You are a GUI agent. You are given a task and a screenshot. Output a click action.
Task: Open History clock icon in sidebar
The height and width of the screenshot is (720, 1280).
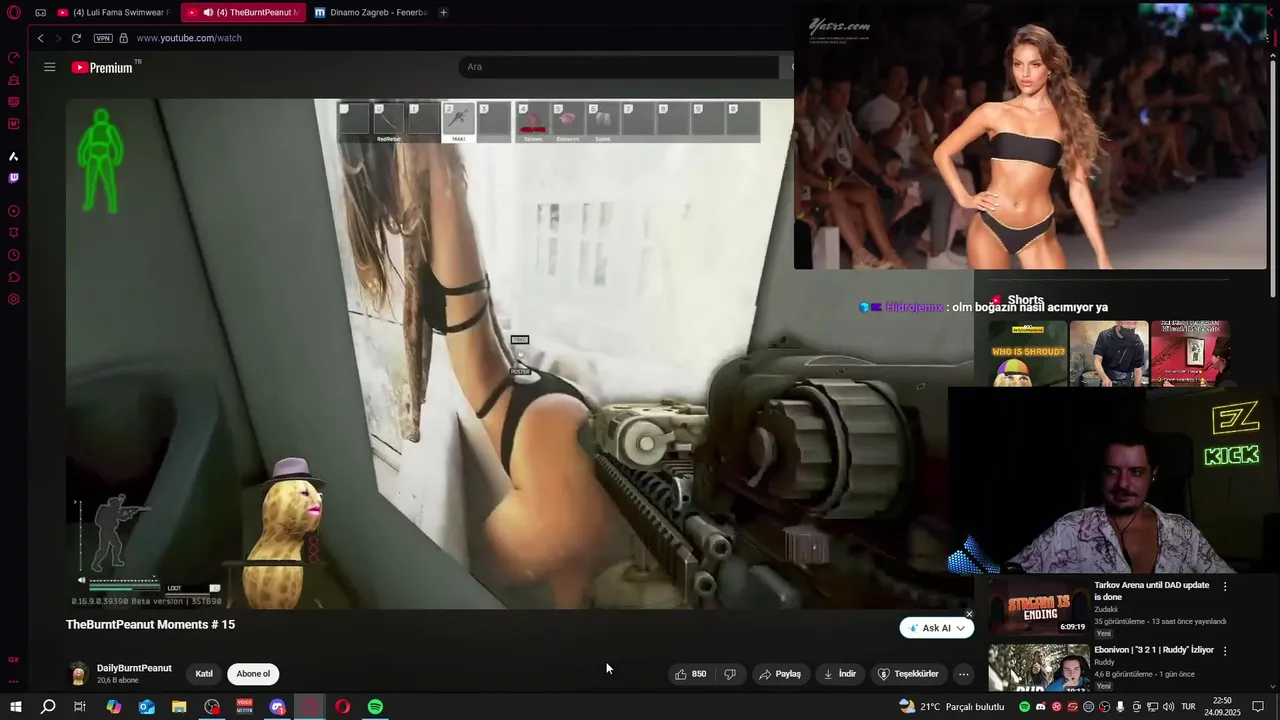tap(14, 255)
